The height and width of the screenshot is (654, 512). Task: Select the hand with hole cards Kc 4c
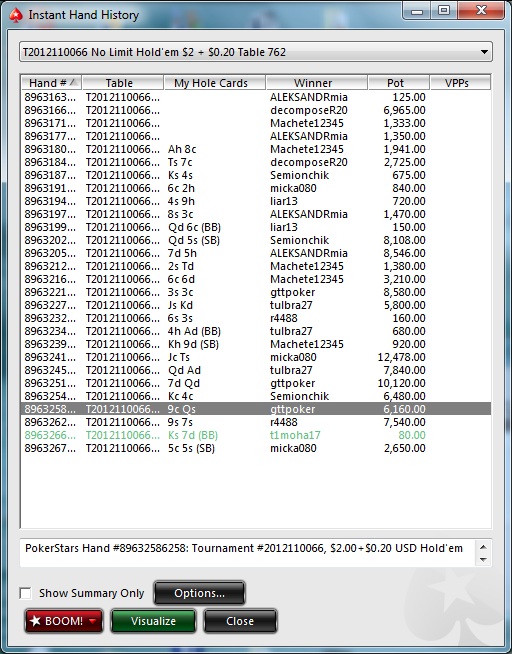tap(256, 396)
